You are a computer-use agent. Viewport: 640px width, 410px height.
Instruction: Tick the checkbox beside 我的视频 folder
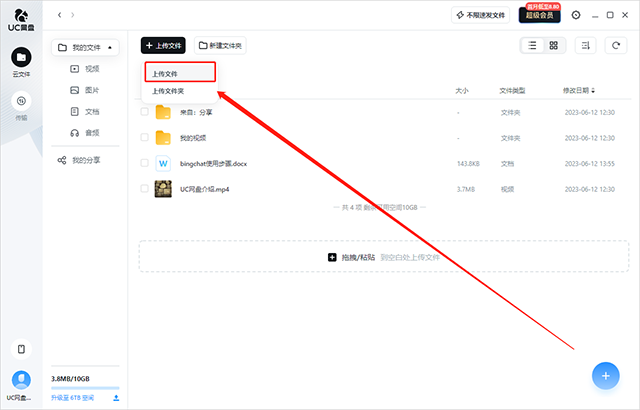145,137
